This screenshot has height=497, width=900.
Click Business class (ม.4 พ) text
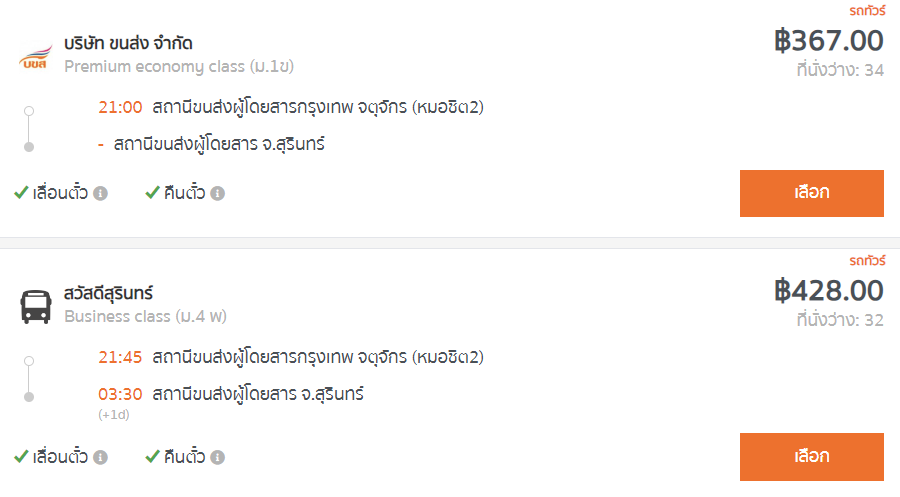click(x=145, y=317)
